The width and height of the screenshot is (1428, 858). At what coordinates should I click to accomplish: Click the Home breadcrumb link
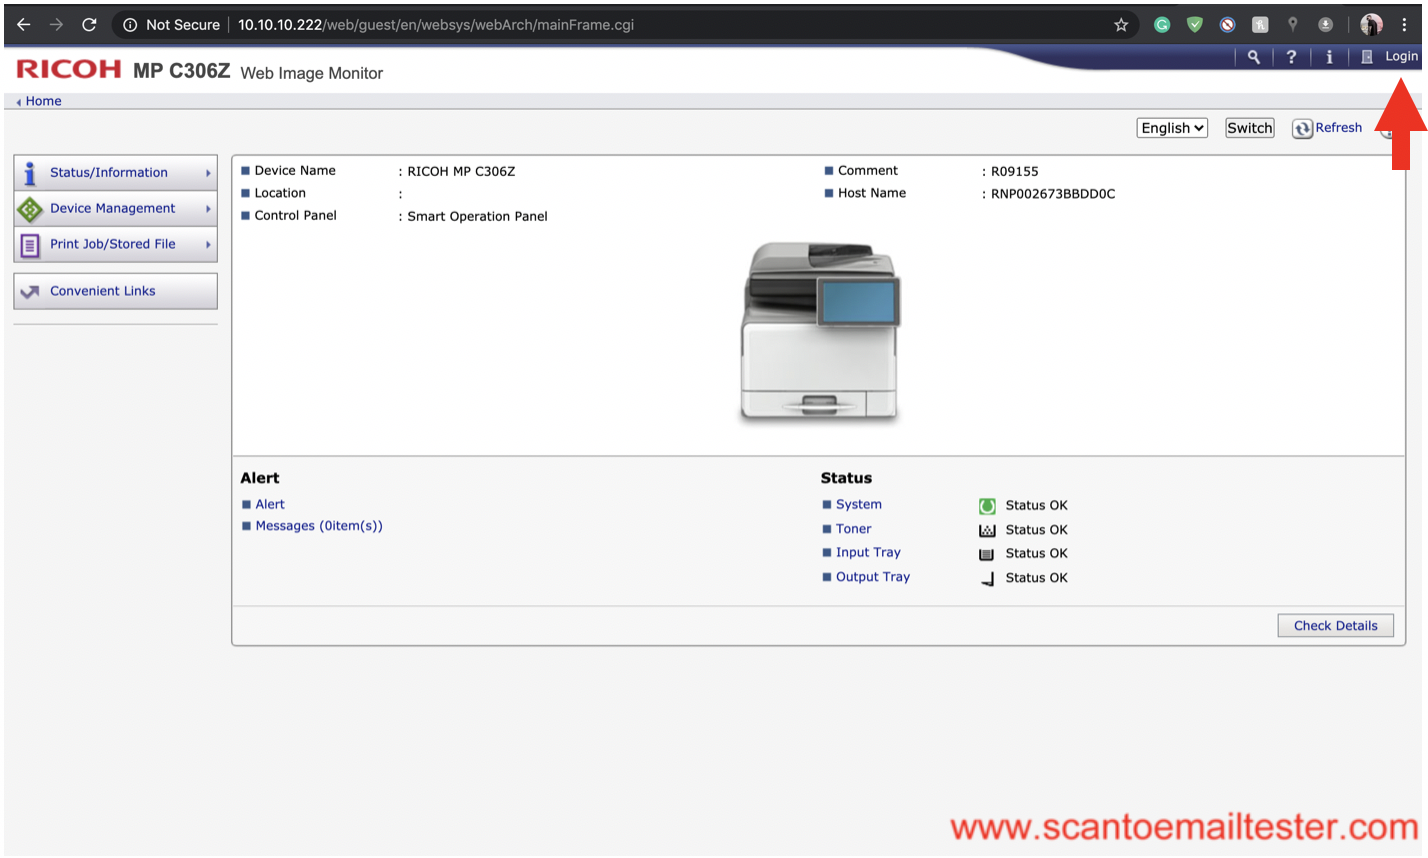tap(43, 101)
